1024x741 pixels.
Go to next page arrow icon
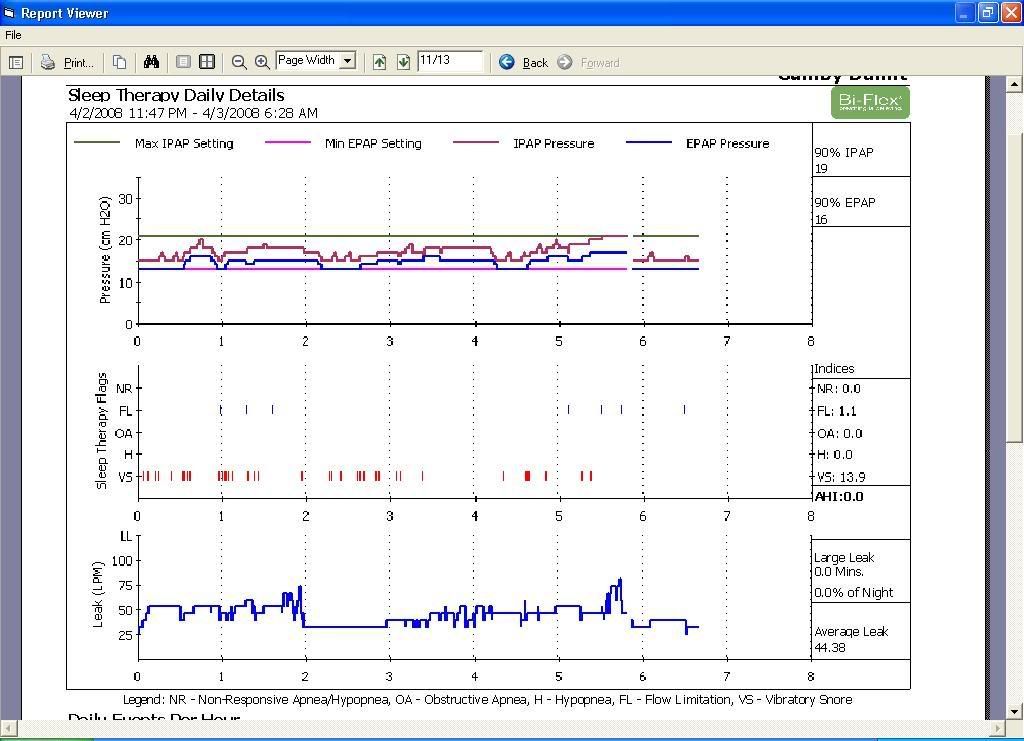(403, 63)
